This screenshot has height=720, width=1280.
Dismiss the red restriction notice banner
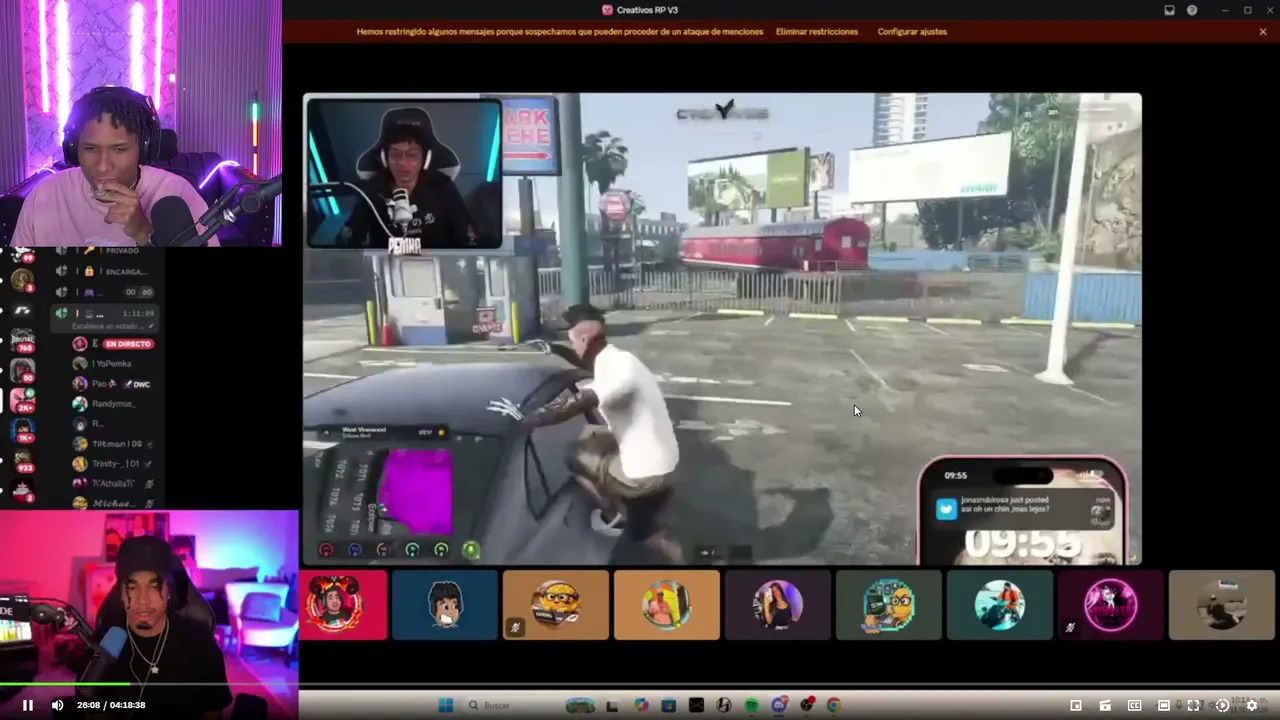[x=1263, y=32]
